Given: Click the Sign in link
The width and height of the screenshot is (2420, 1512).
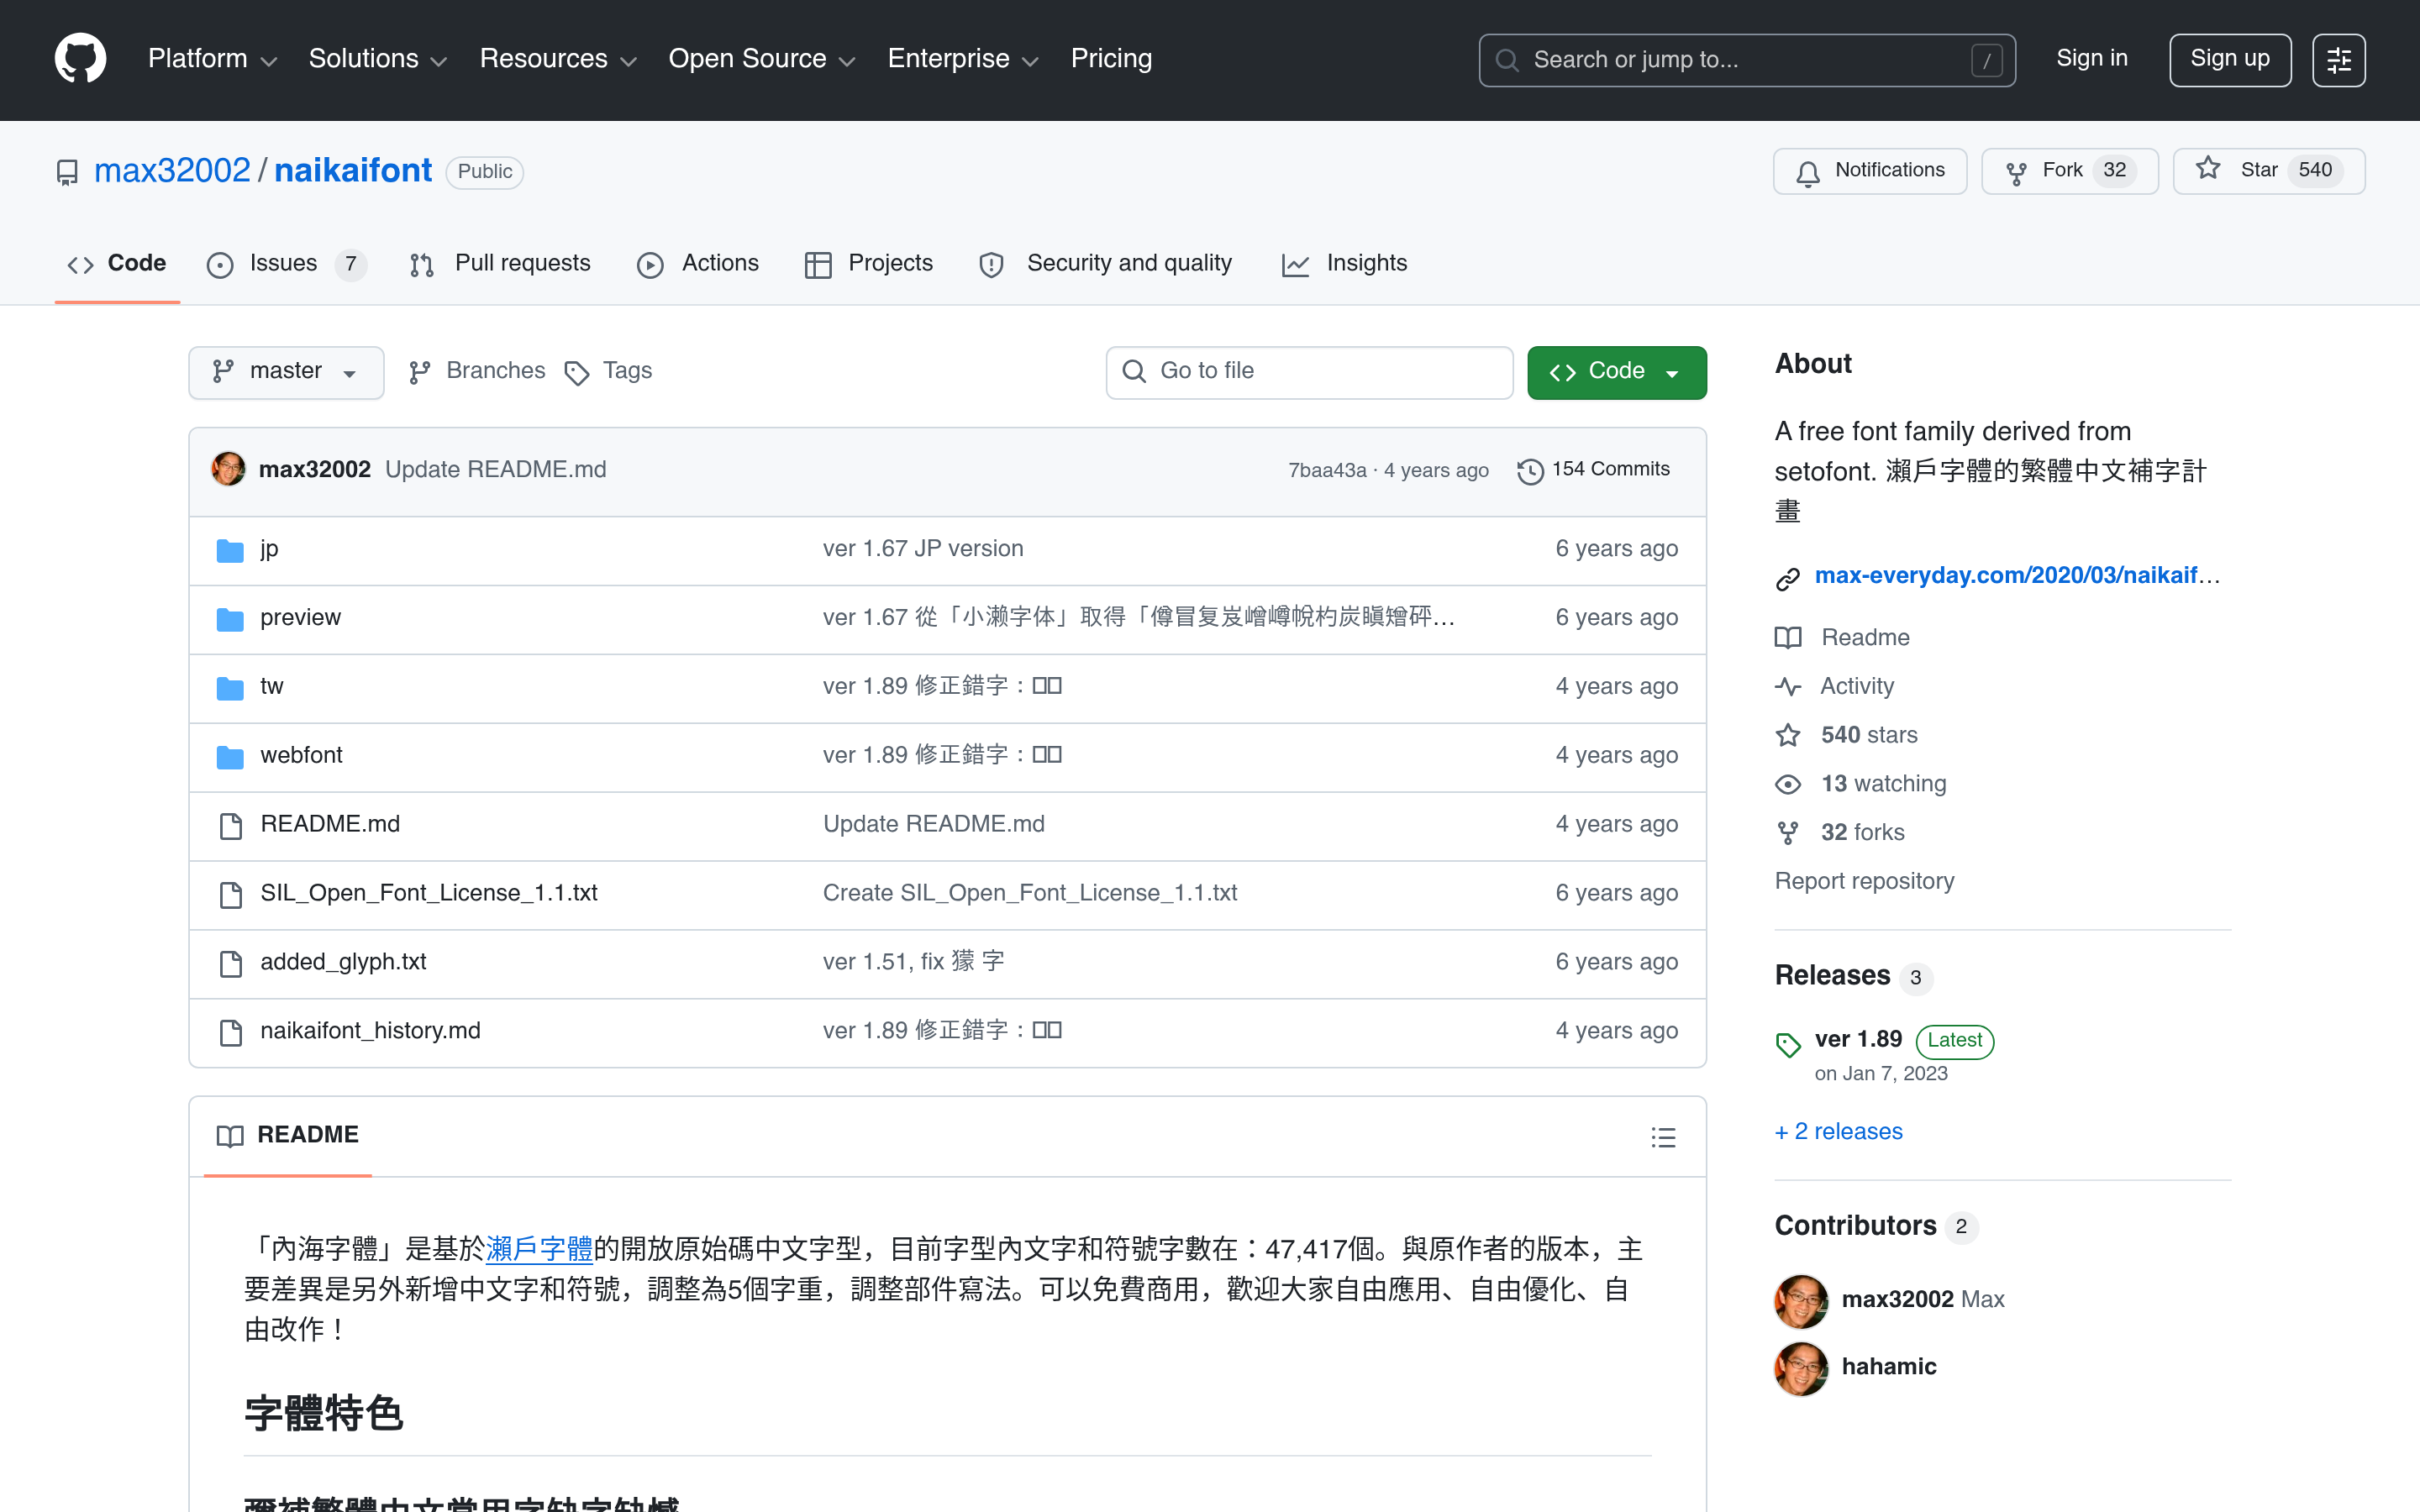Looking at the screenshot, I should tap(2091, 59).
